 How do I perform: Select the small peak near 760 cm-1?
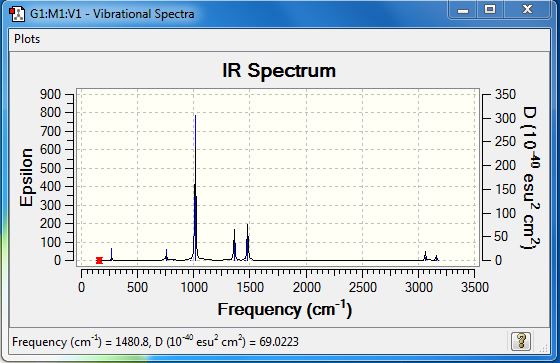pyautogui.click(x=166, y=255)
